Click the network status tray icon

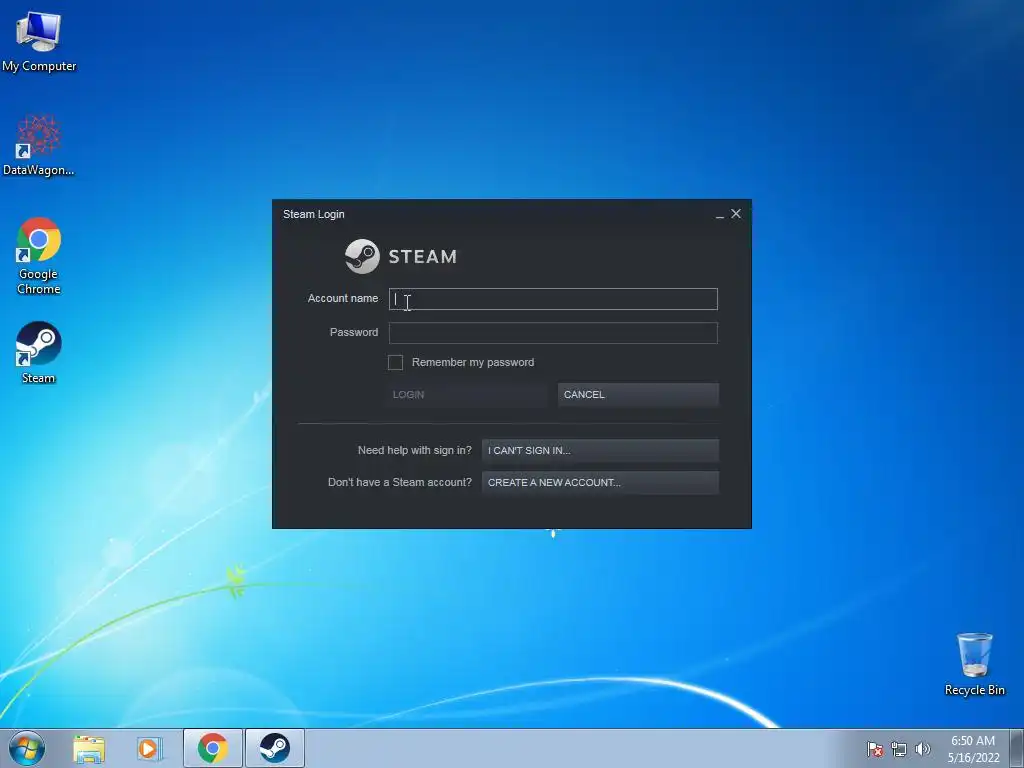tap(899, 749)
